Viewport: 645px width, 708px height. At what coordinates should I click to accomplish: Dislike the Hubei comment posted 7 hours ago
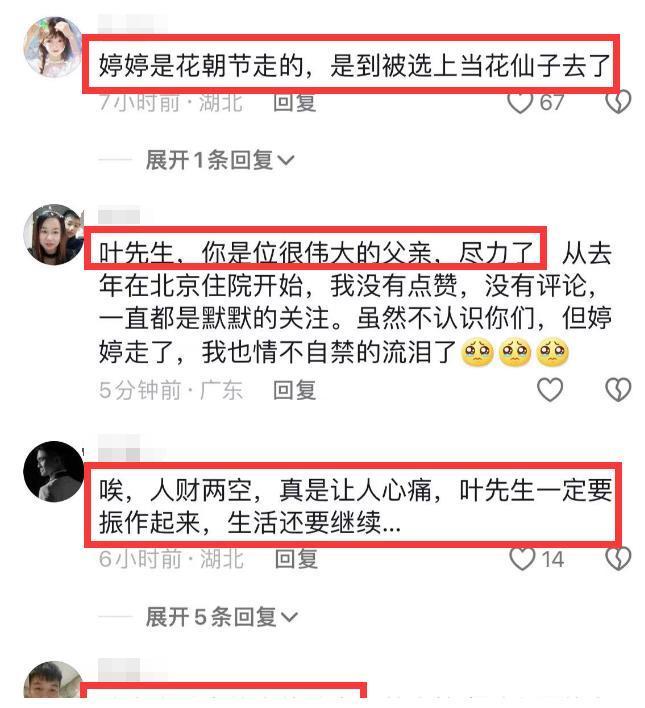point(618,103)
